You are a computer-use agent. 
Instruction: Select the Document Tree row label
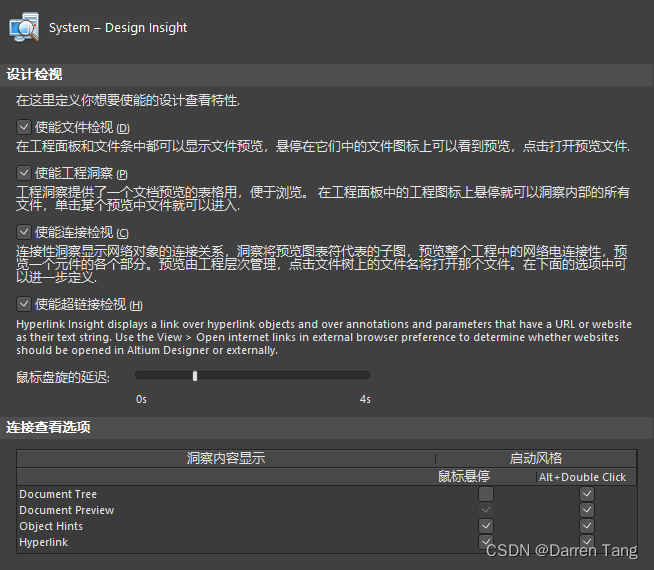58,494
